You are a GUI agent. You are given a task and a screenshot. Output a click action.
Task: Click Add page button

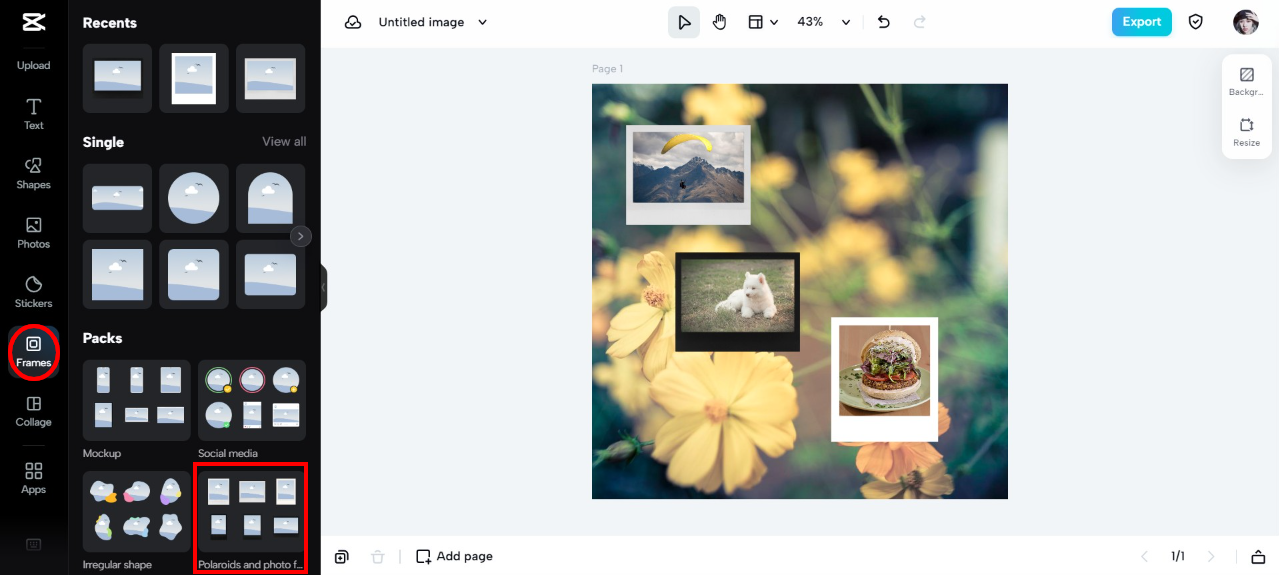pos(454,556)
